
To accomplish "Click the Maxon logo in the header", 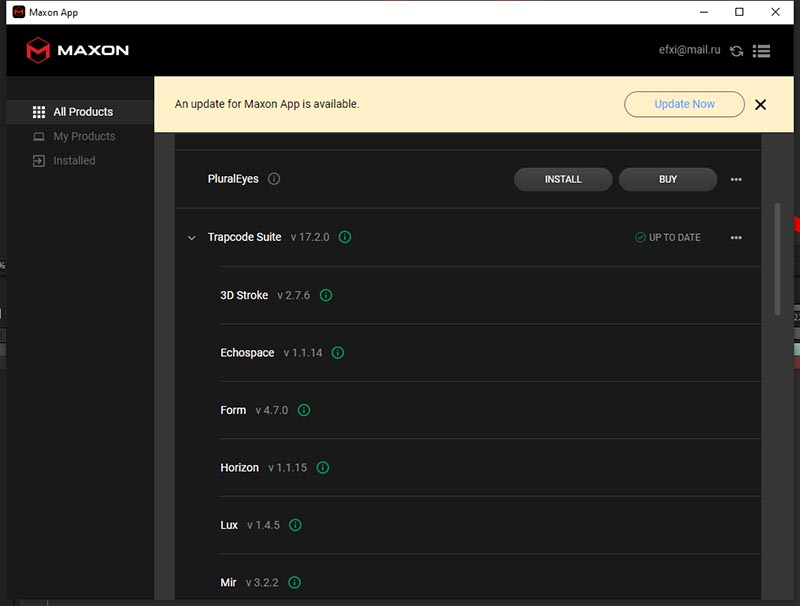I will [x=78, y=50].
